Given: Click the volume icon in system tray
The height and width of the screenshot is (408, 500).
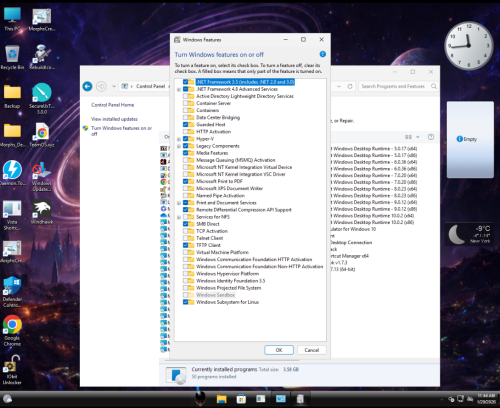Looking at the screenshot, I should tap(470, 399).
